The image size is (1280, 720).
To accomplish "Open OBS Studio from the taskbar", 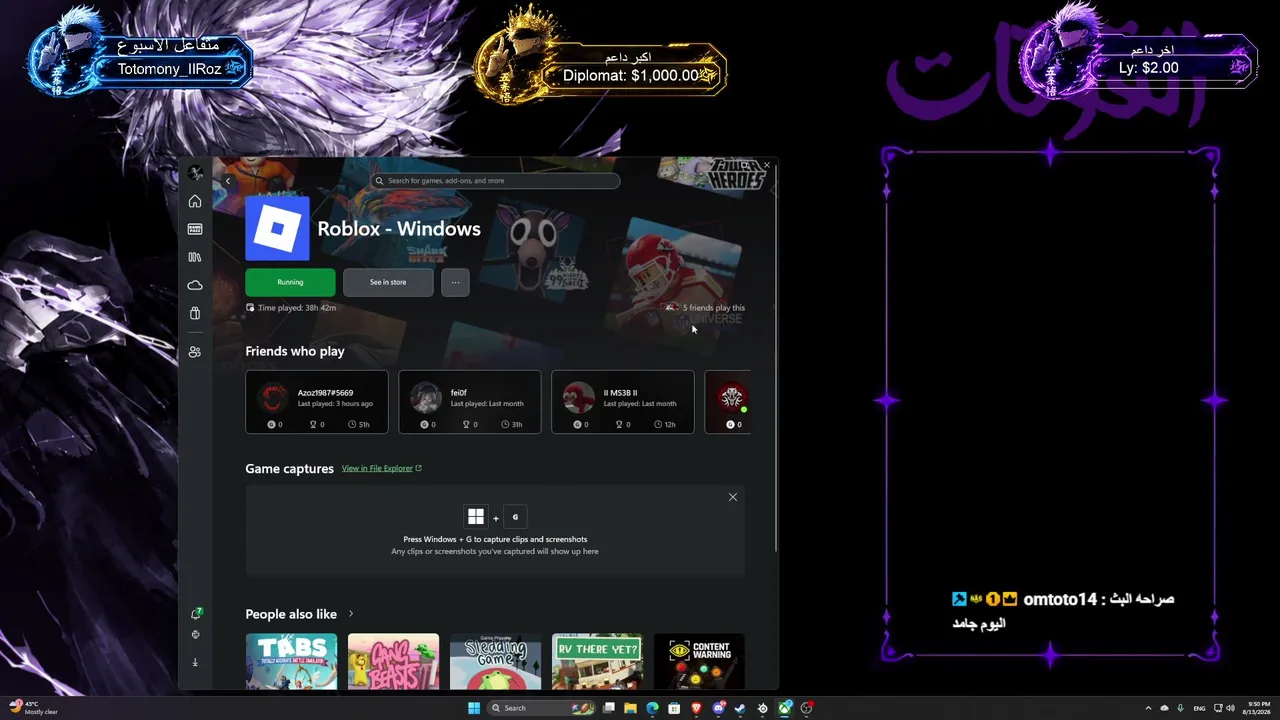I will point(807,708).
